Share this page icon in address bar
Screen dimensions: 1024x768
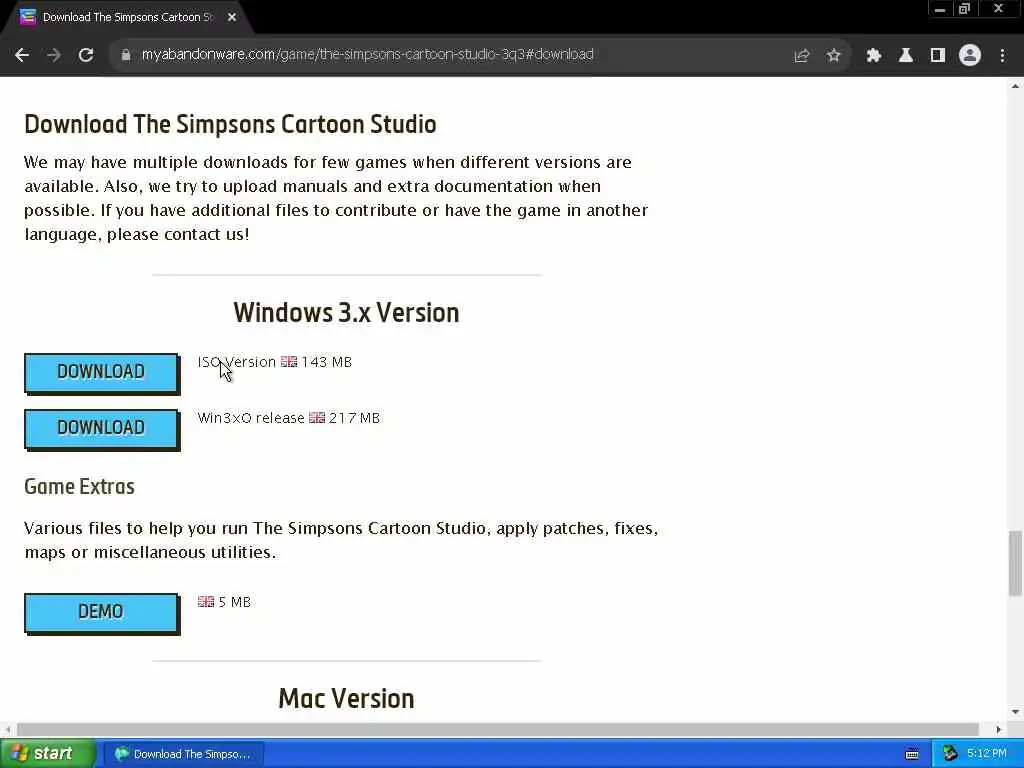click(801, 56)
